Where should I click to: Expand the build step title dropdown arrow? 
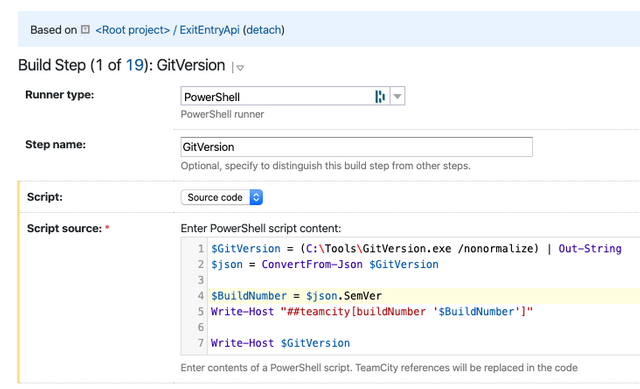pyautogui.click(x=240, y=68)
